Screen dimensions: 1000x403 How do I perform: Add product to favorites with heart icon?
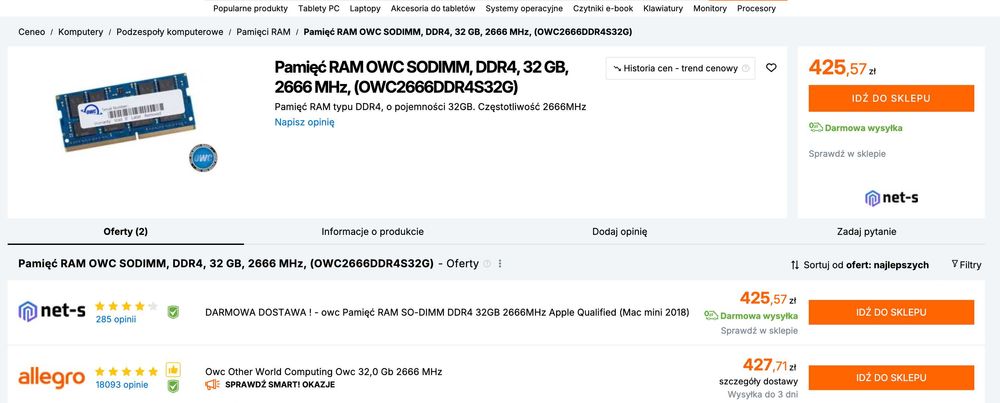coord(771,68)
